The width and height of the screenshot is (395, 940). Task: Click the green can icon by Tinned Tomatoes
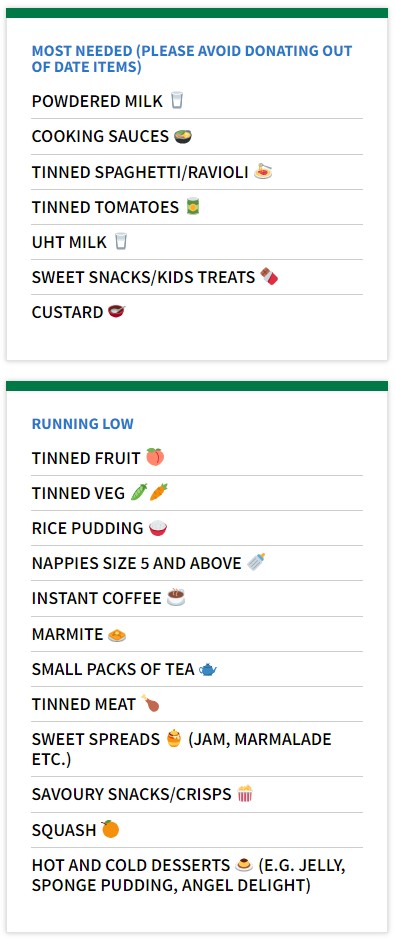(192, 206)
